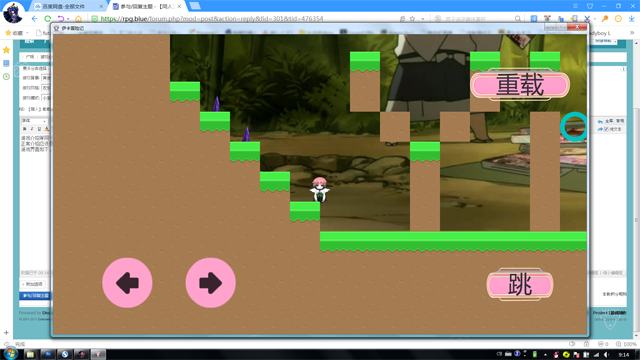Switch to the 百度网盘 browser tab
The image size is (640, 360).
click(64, 7)
